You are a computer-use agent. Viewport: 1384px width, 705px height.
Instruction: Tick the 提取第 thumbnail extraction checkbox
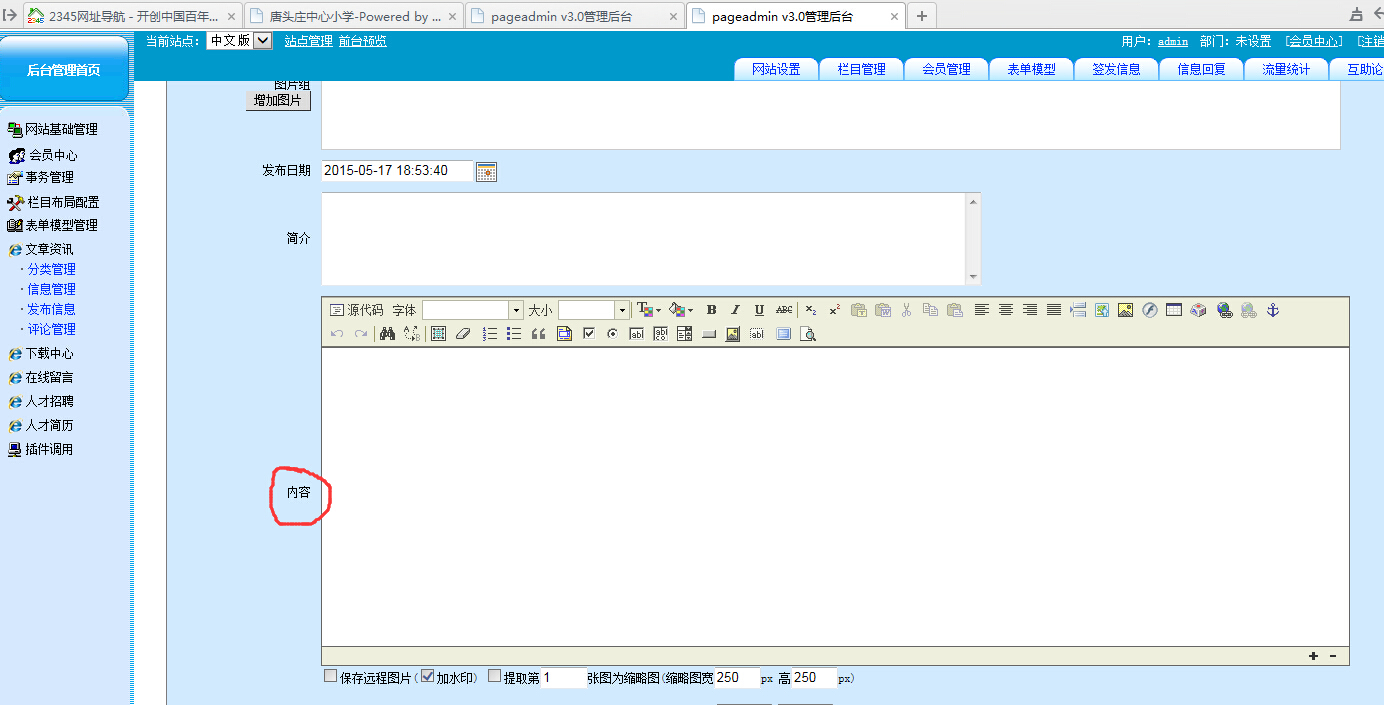point(495,677)
